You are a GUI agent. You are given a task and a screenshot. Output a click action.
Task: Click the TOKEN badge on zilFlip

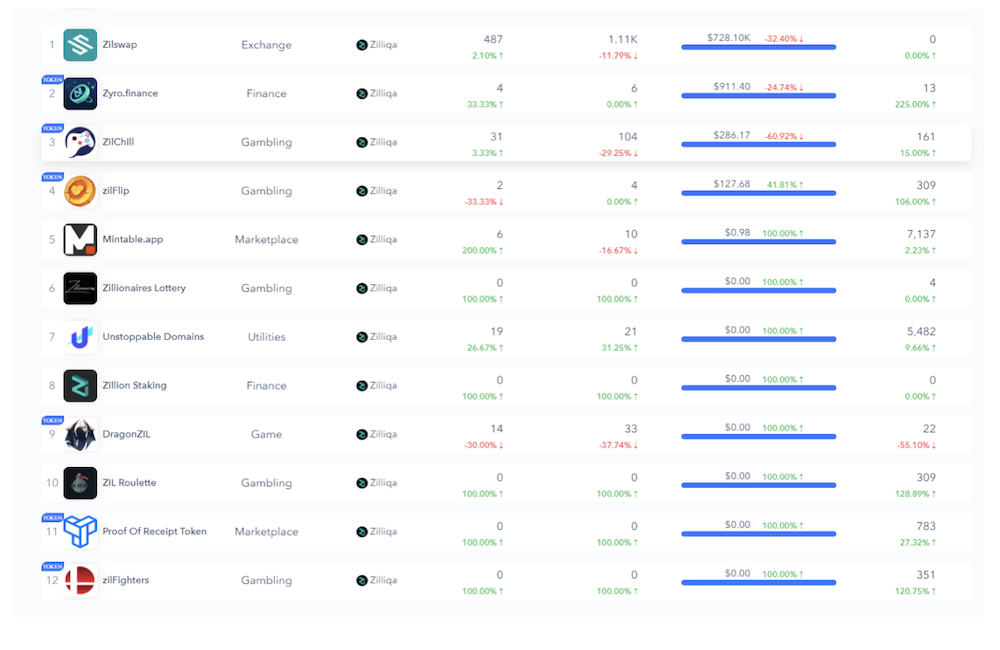52,177
